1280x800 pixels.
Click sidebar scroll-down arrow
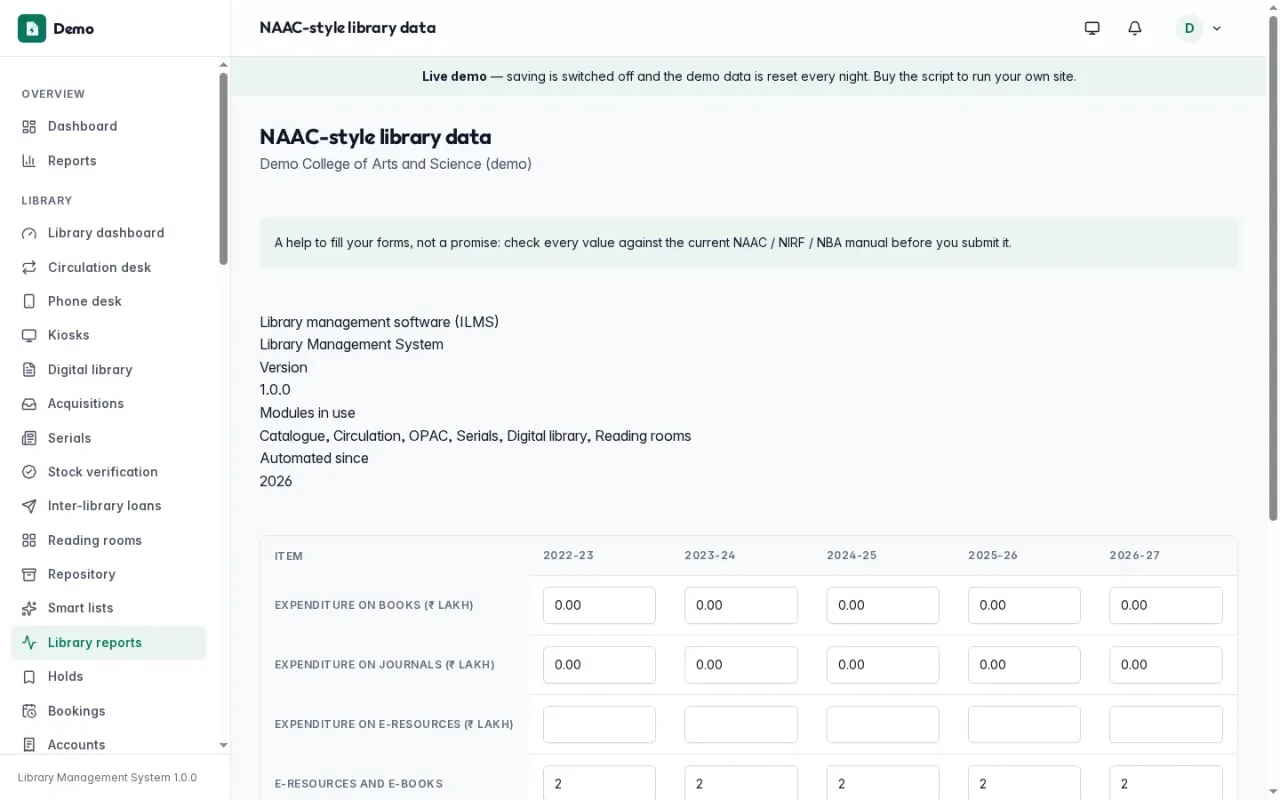pyautogui.click(x=223, y=745)
